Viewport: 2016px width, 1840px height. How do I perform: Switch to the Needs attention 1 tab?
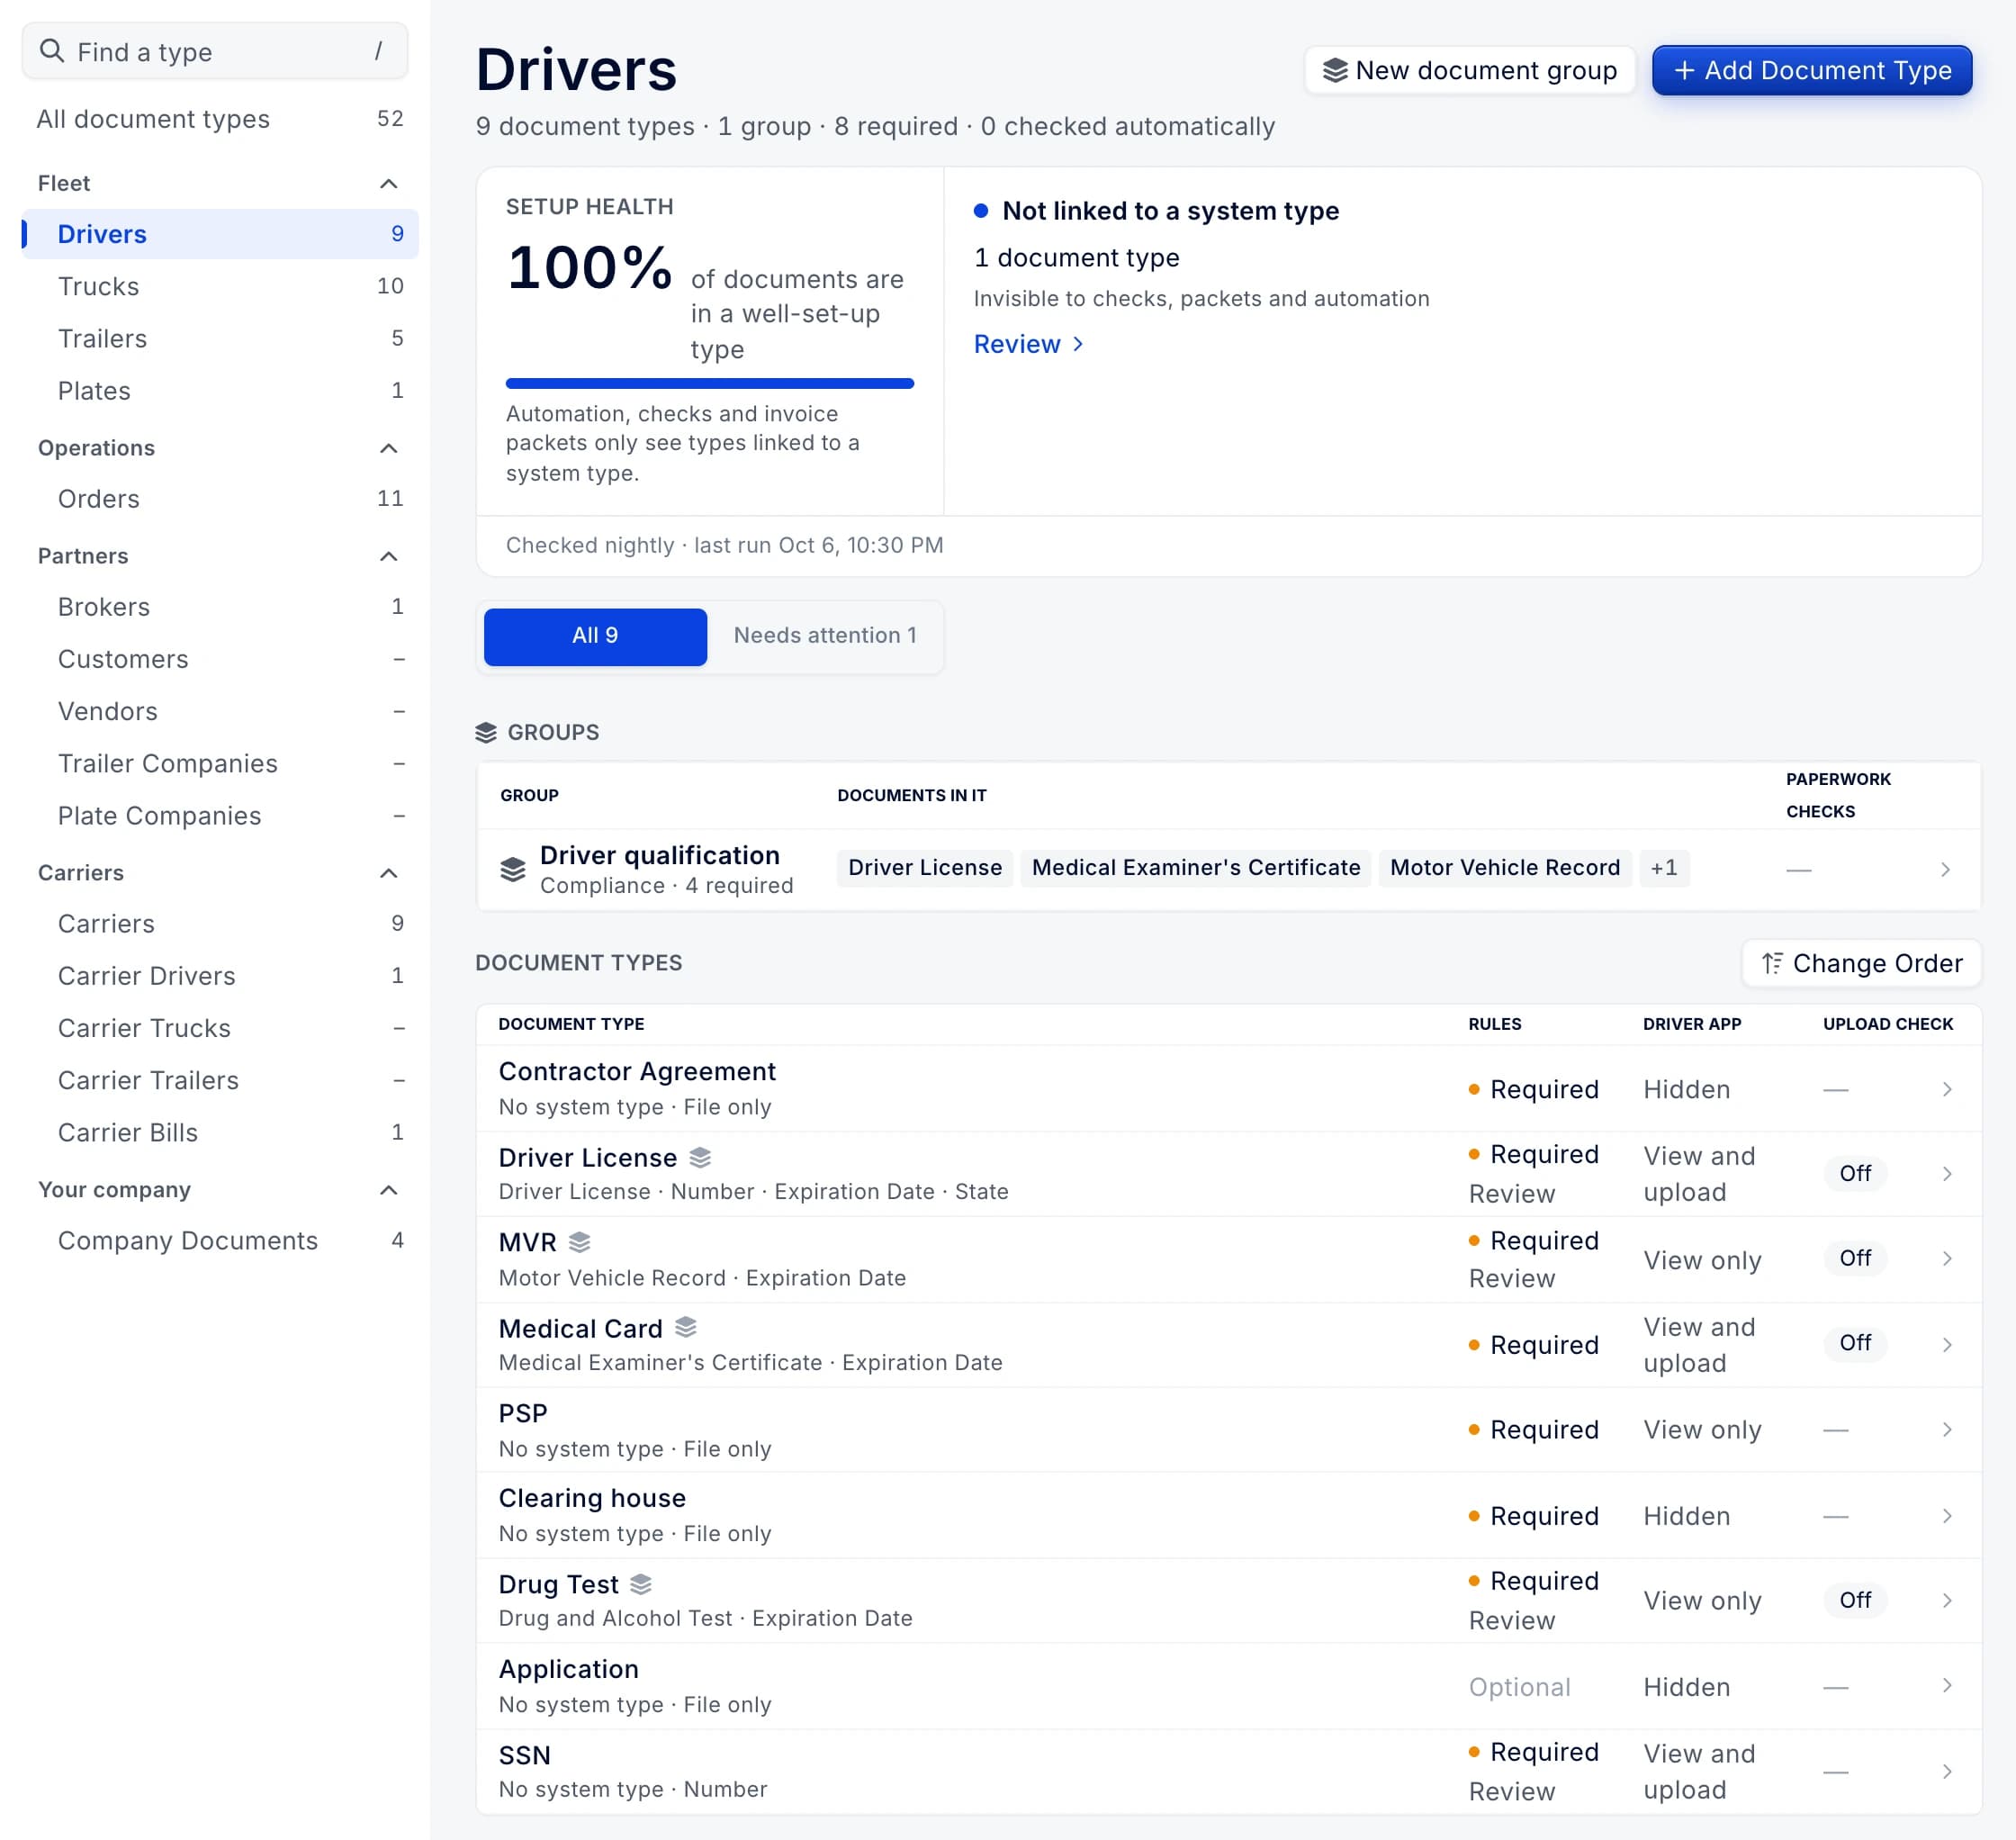coord(825,636)
